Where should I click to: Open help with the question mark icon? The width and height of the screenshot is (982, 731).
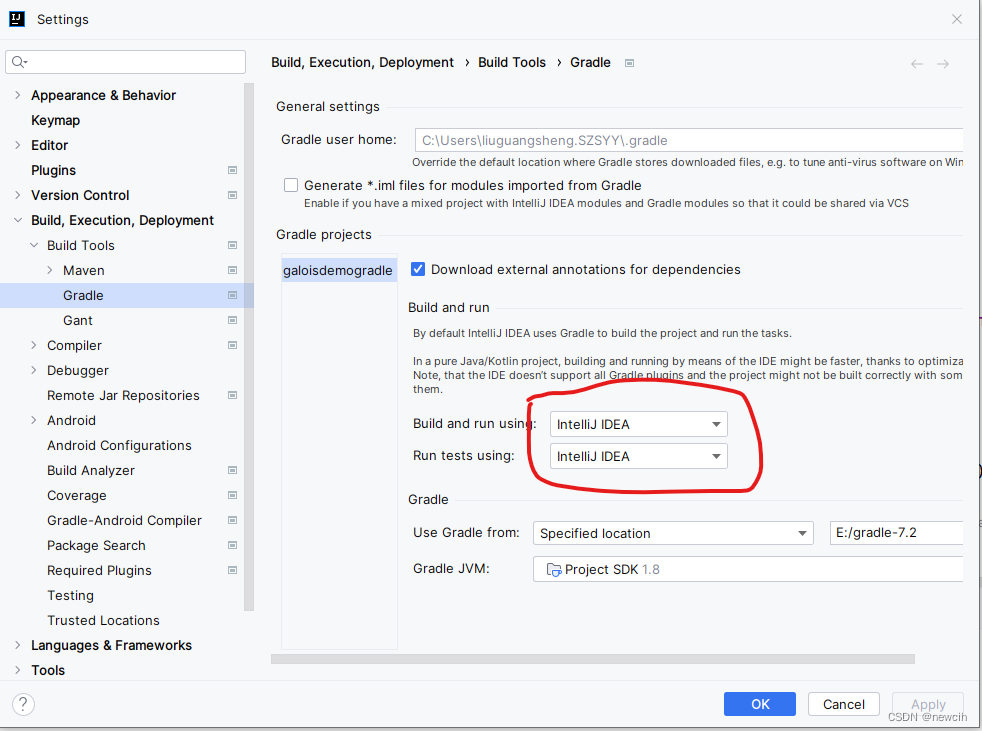coord(23,705)
